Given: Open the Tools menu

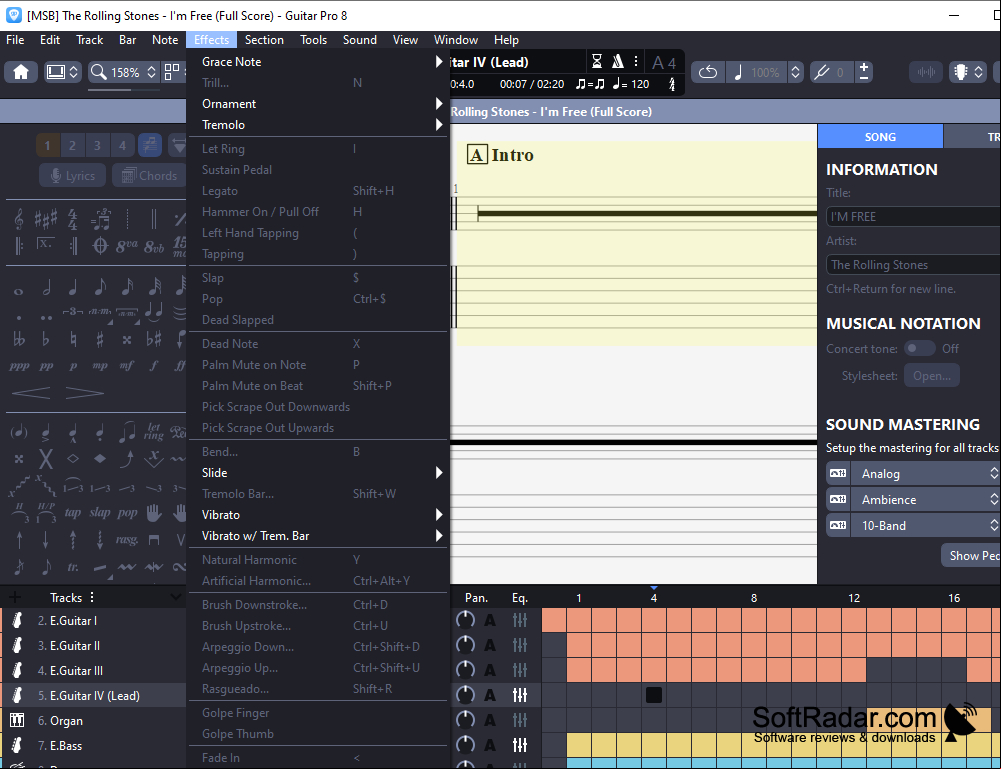Looking at the screenshot, I should tap(313, 40).
